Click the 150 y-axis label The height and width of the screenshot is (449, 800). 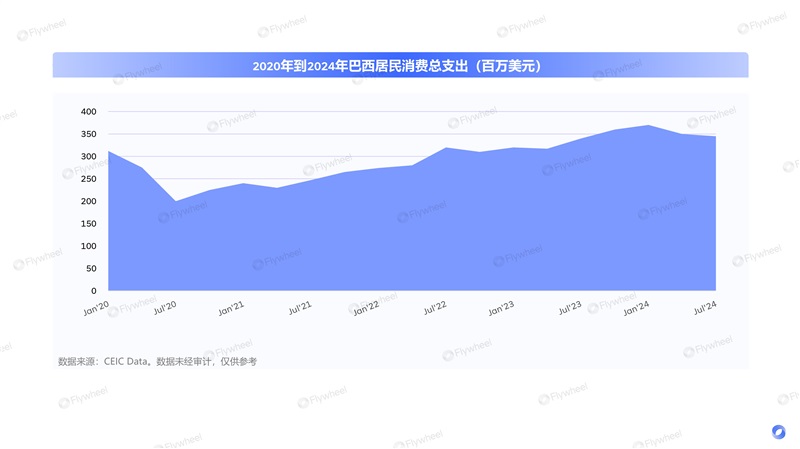88,224
